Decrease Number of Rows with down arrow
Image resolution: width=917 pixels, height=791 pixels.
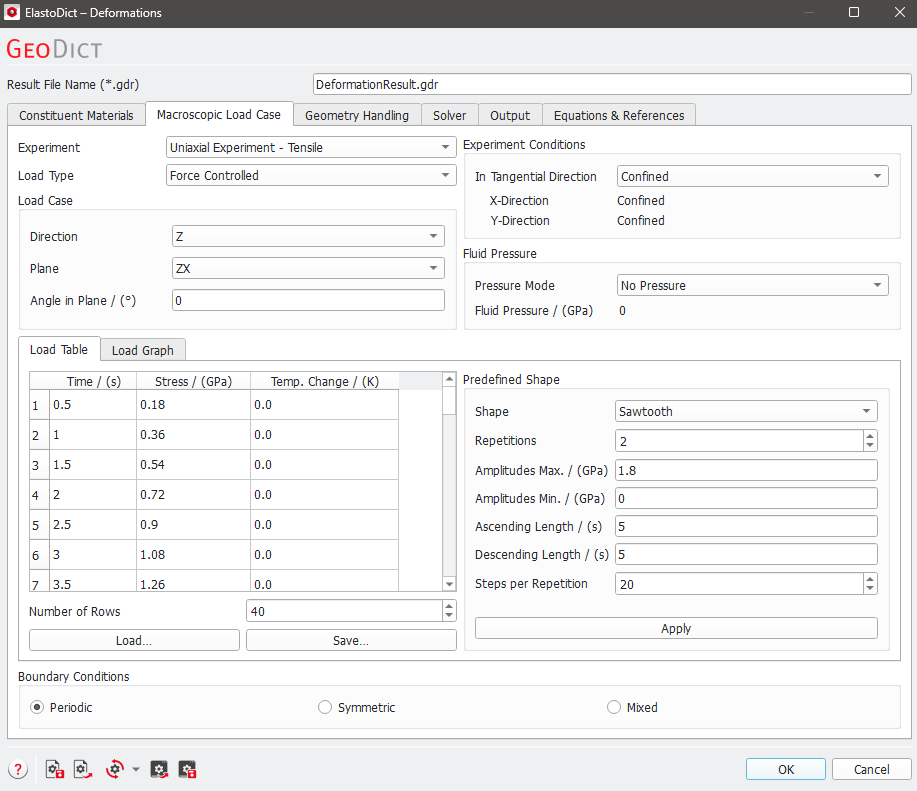(449, 616)
